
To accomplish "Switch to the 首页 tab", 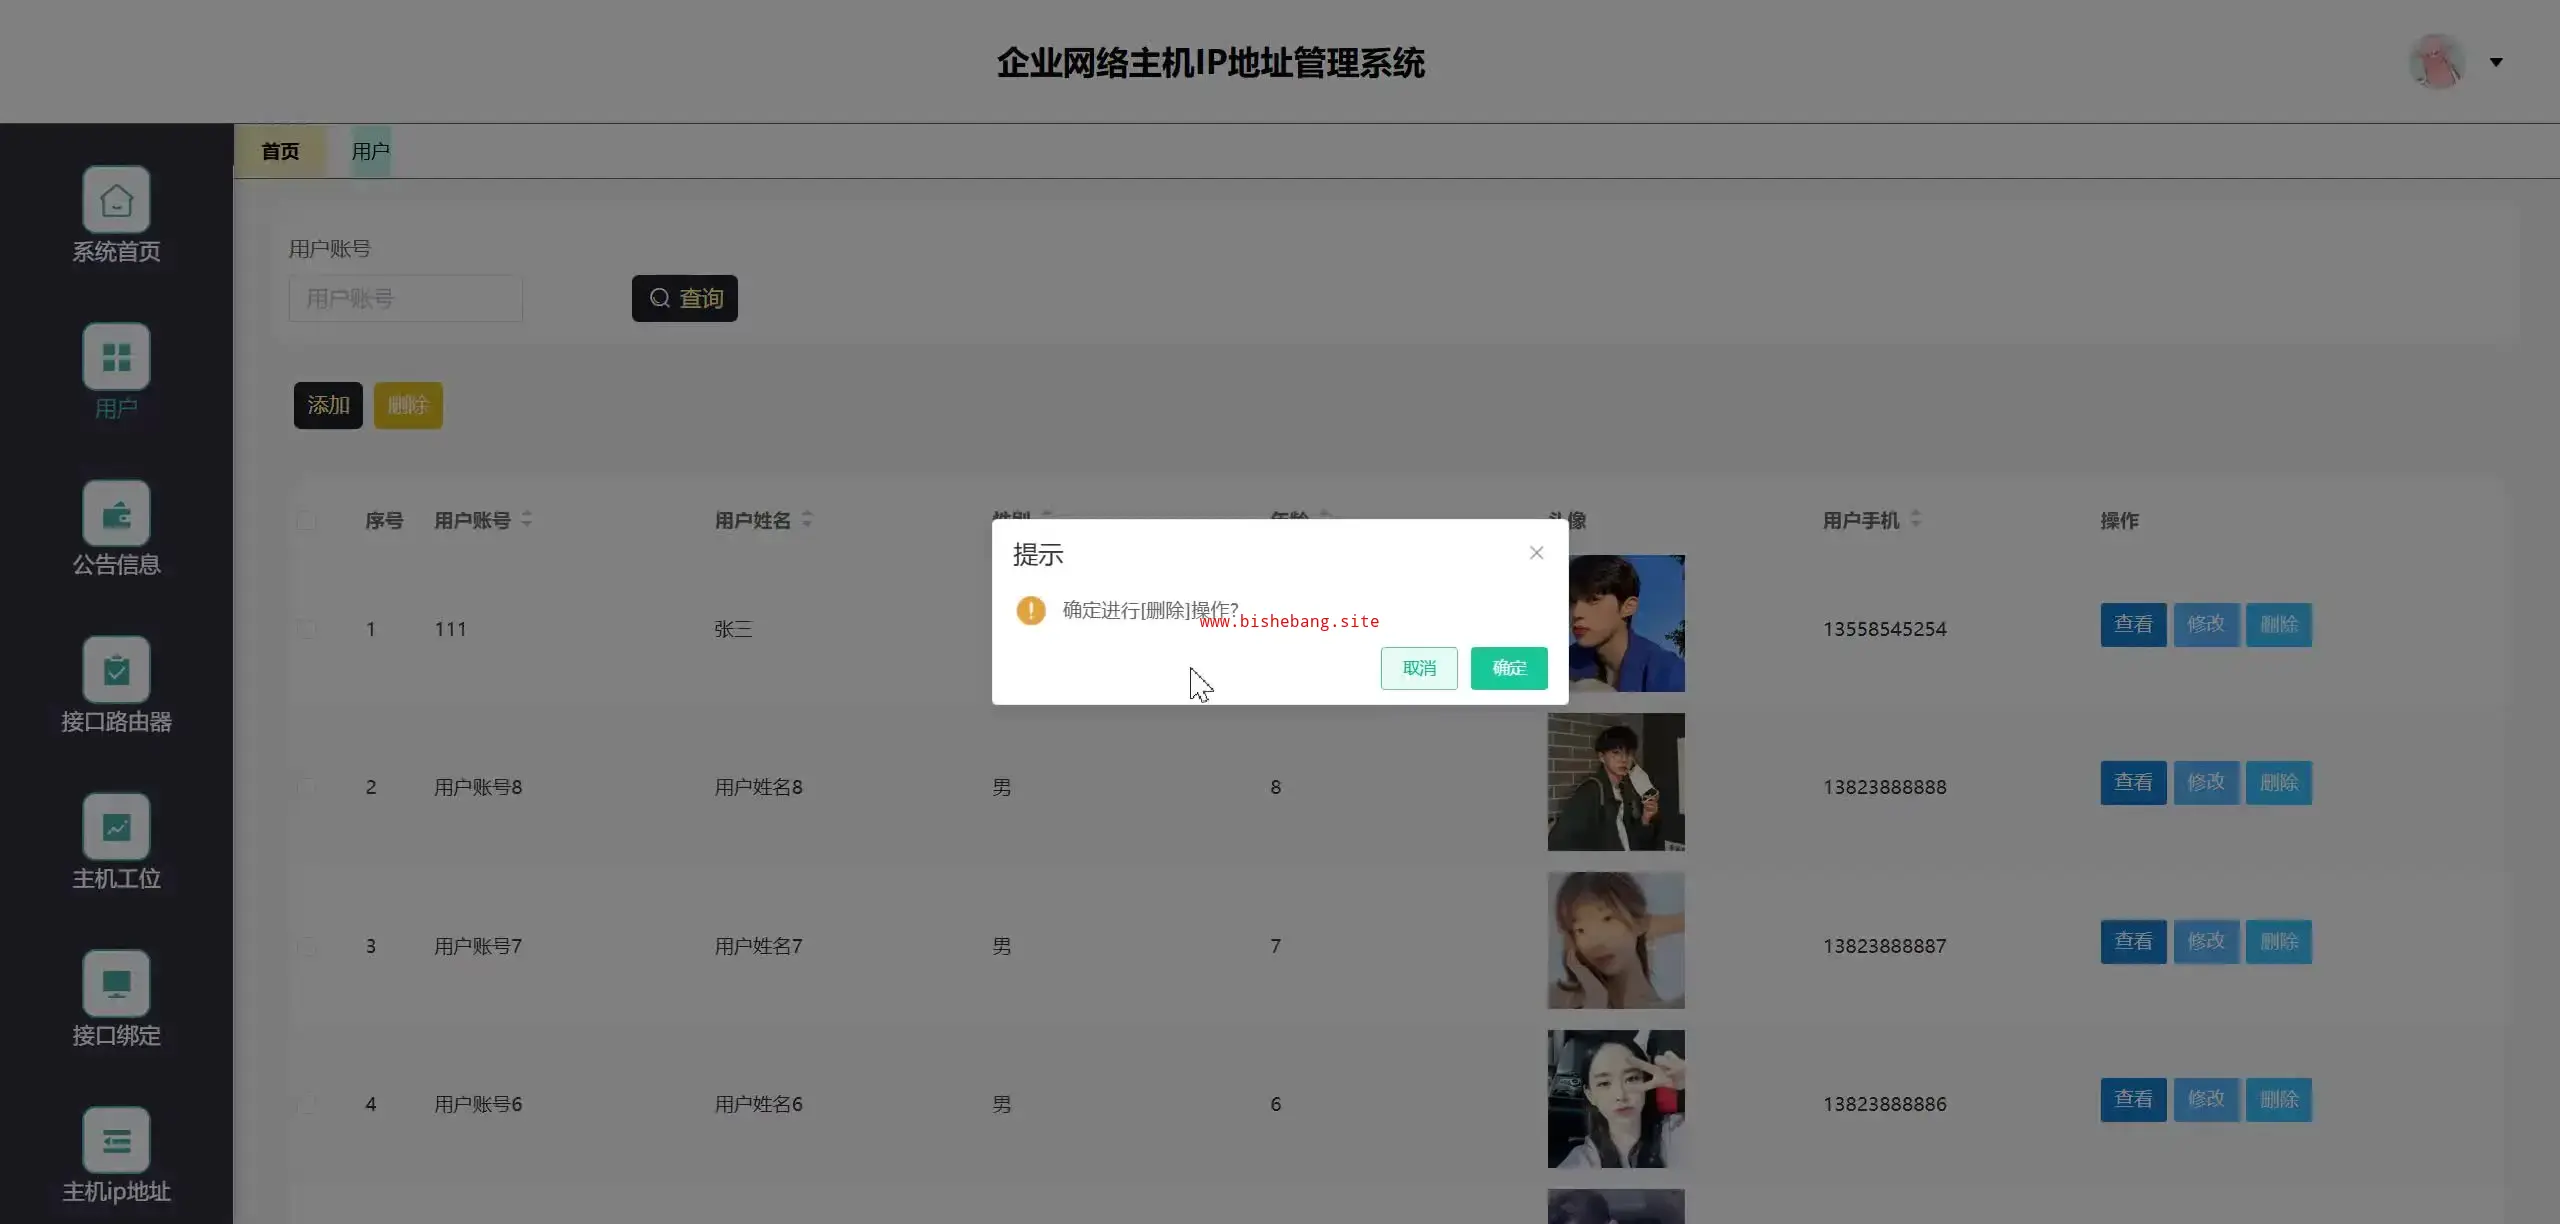I will tap(280, 151).
